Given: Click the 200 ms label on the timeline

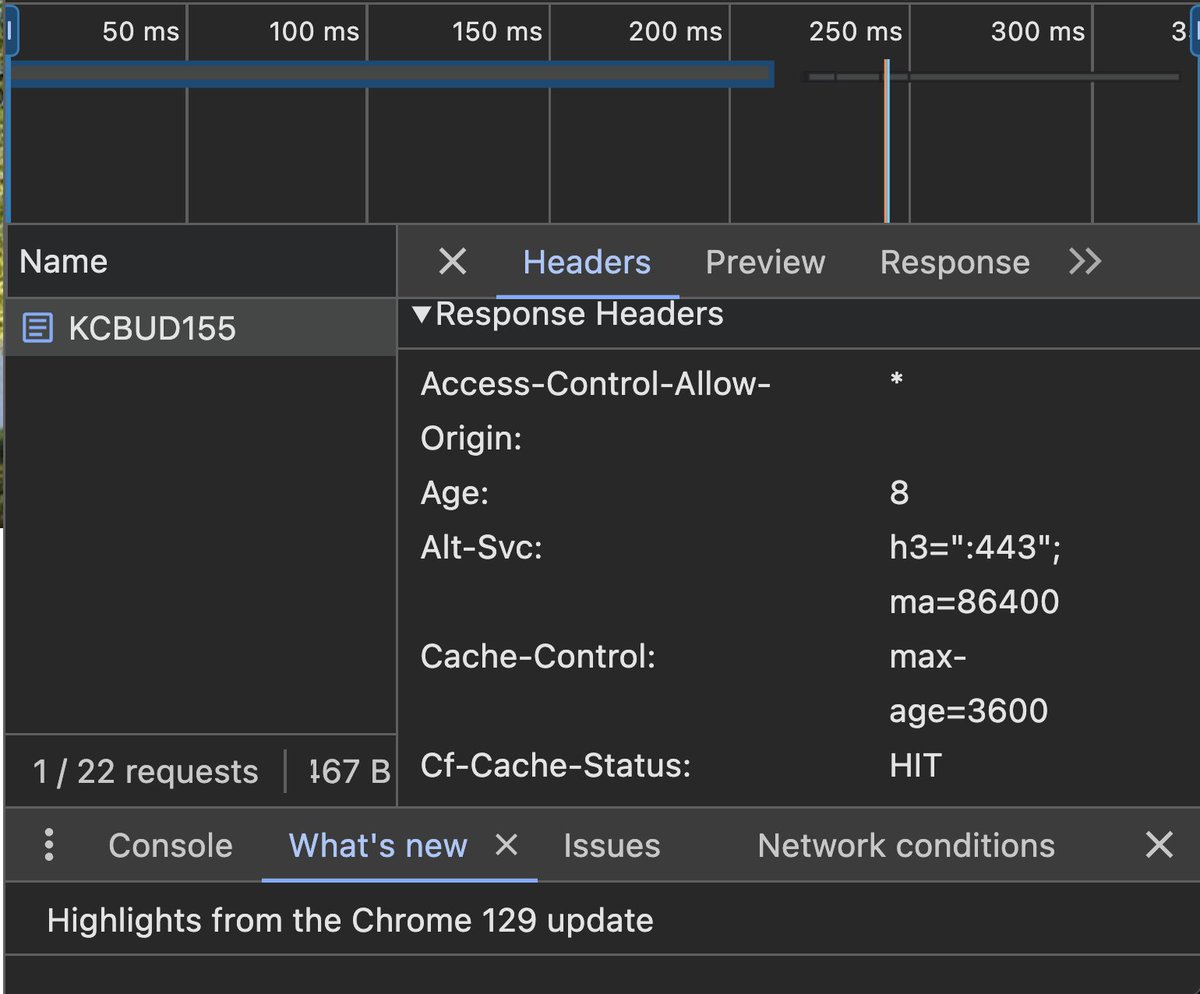Looking at the screenshot, I should [x=673, y=31].
